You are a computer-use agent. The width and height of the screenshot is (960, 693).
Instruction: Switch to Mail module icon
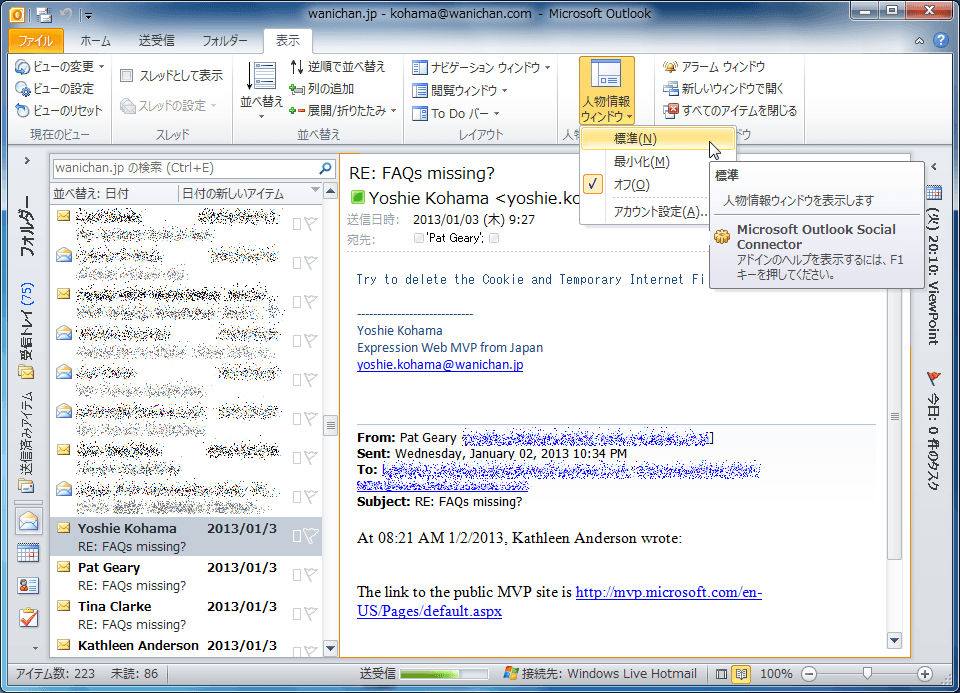point(28,521)
